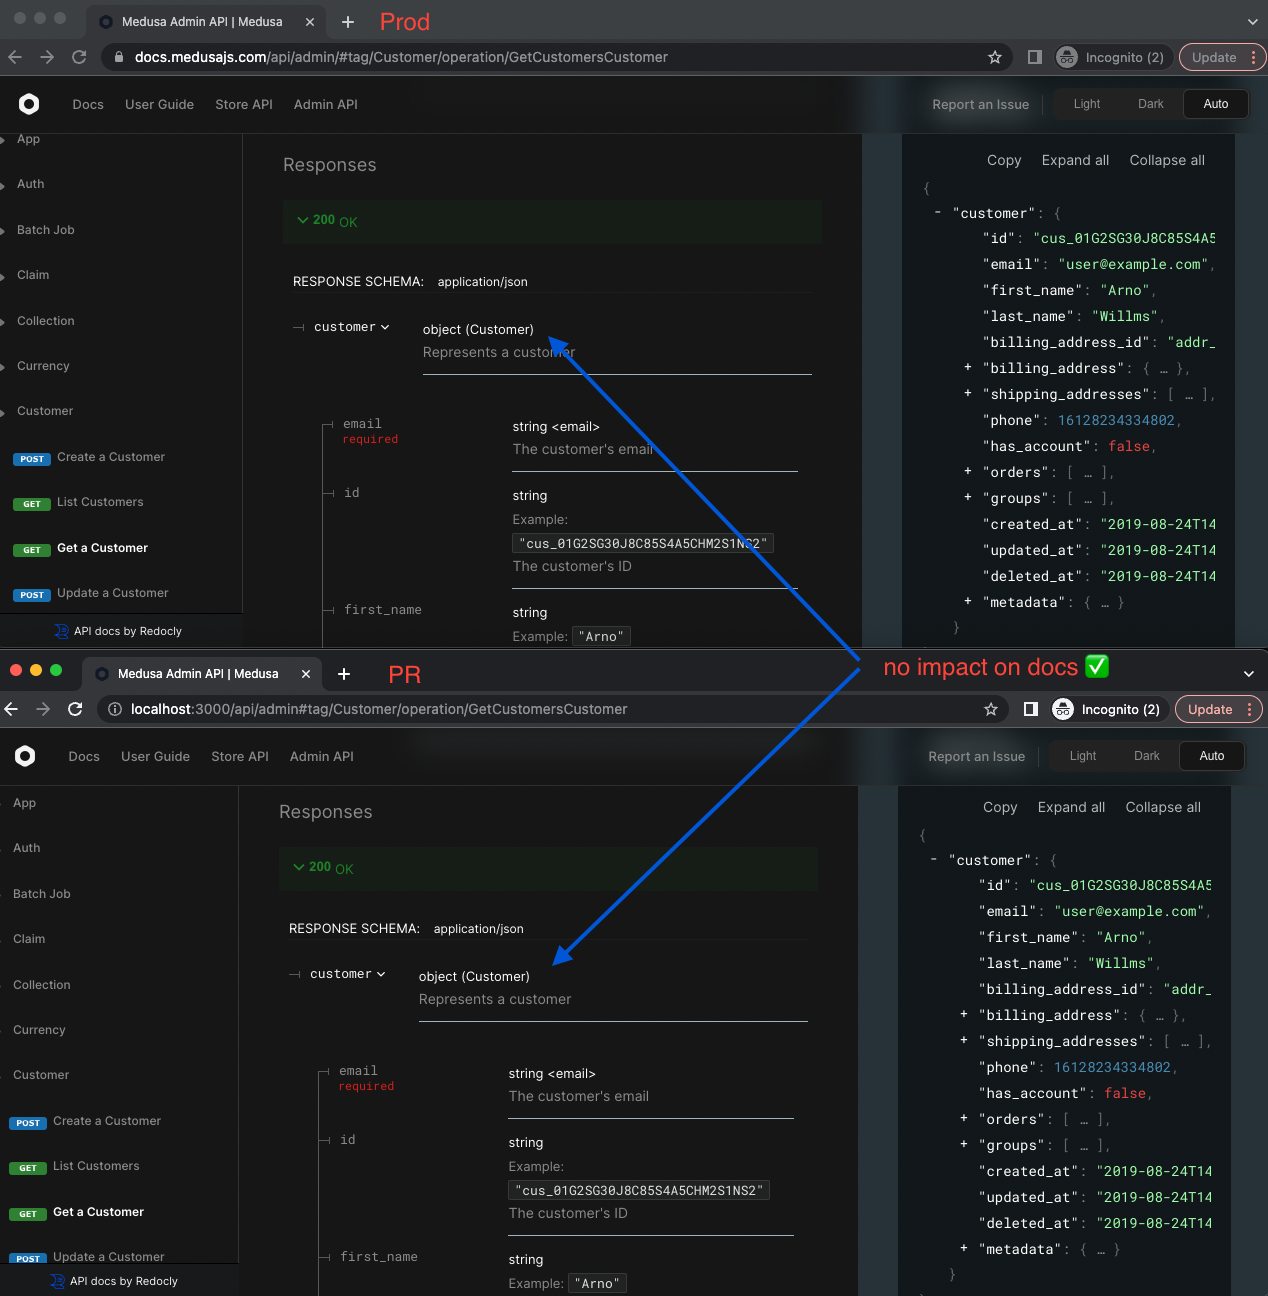This screenshot has width=1268, height=1296.
Task: Reload page in PR browser window
Action: point(75,709)
